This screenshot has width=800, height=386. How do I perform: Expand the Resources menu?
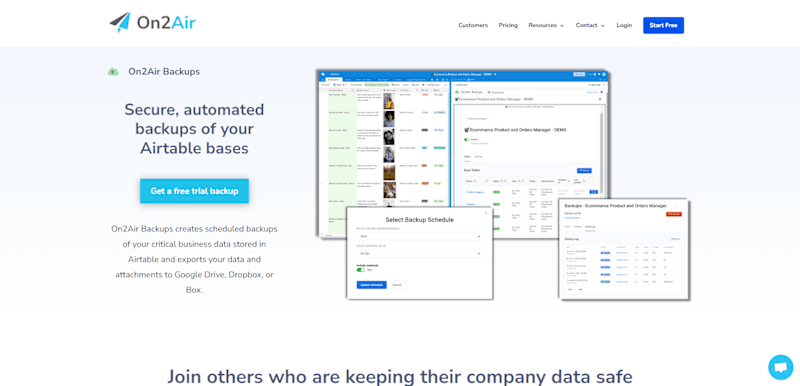[x=546, y=25]
